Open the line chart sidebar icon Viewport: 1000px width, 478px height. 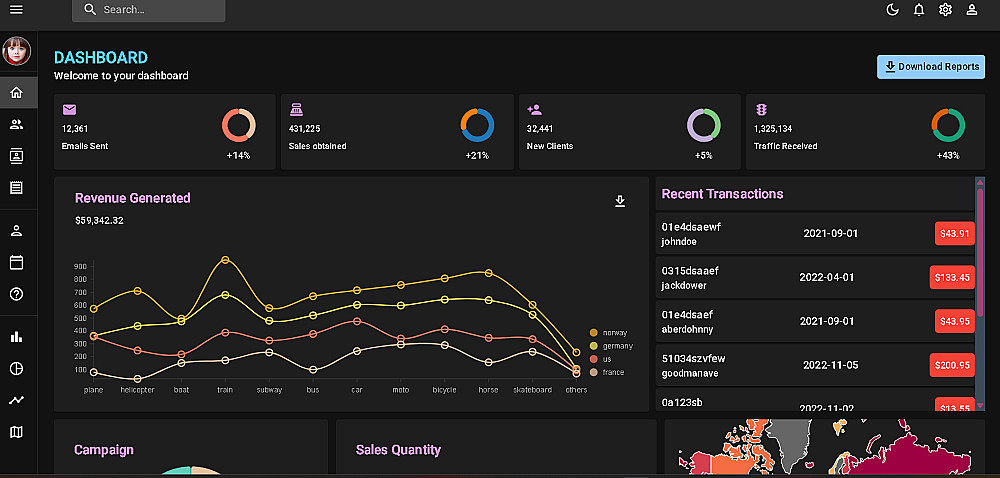[x=17, y=400]
